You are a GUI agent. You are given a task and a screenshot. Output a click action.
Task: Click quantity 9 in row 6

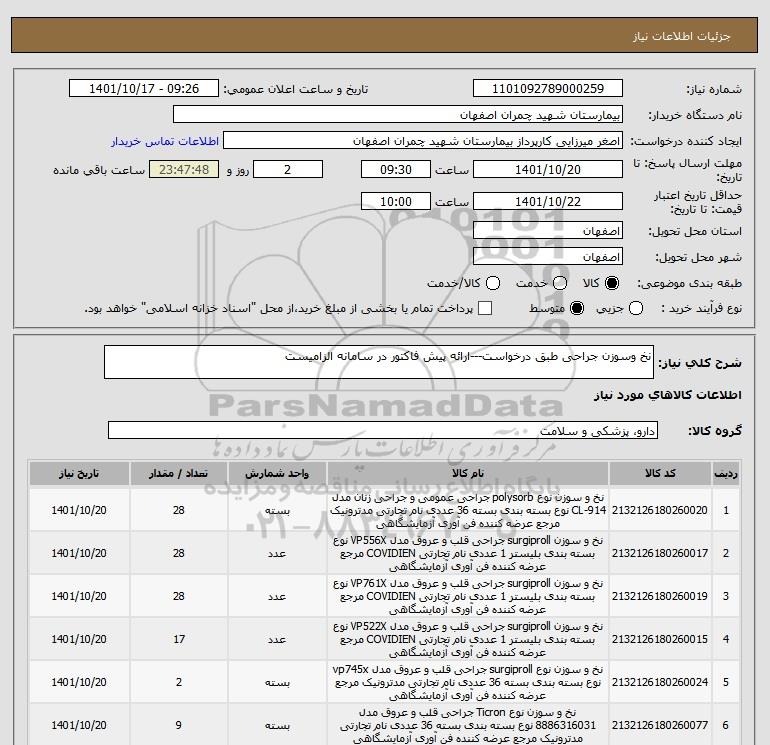click(x=179, y=725)
